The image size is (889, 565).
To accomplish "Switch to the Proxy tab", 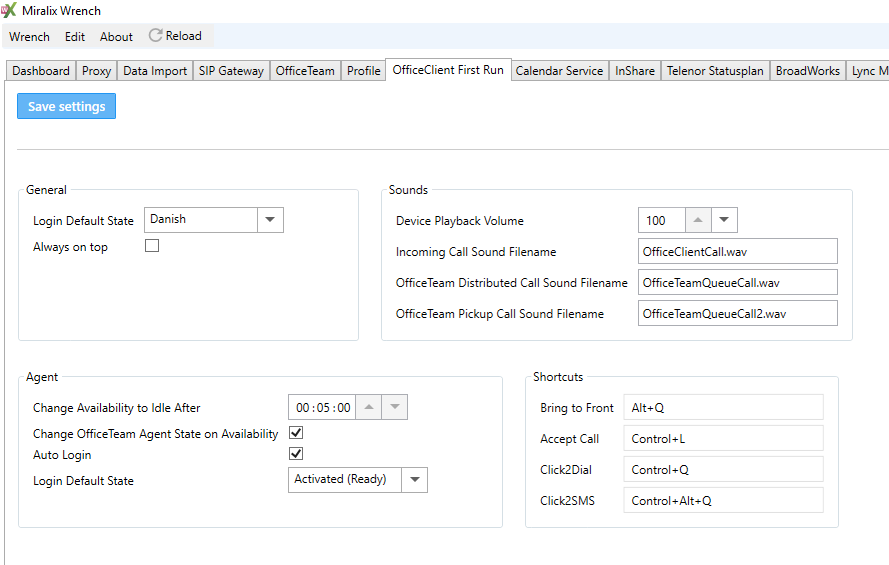I will tap(96, 71).
